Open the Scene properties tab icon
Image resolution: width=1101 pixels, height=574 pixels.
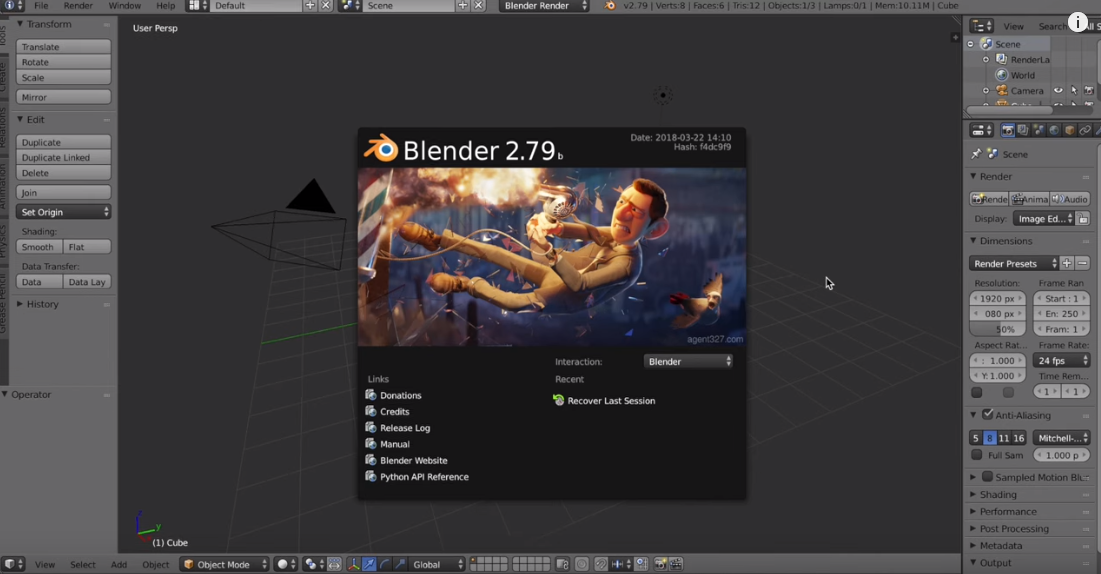click(x=1039, y=131)
